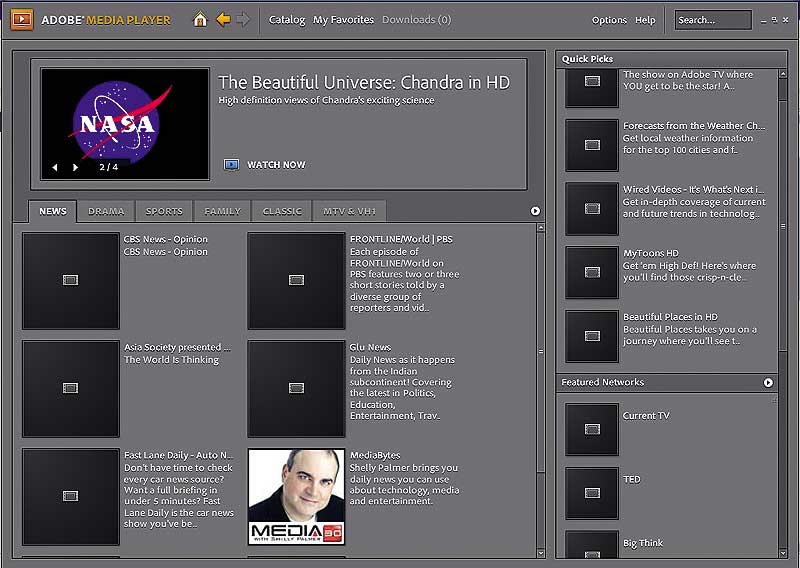Open the Catalog section

[287, 20]
